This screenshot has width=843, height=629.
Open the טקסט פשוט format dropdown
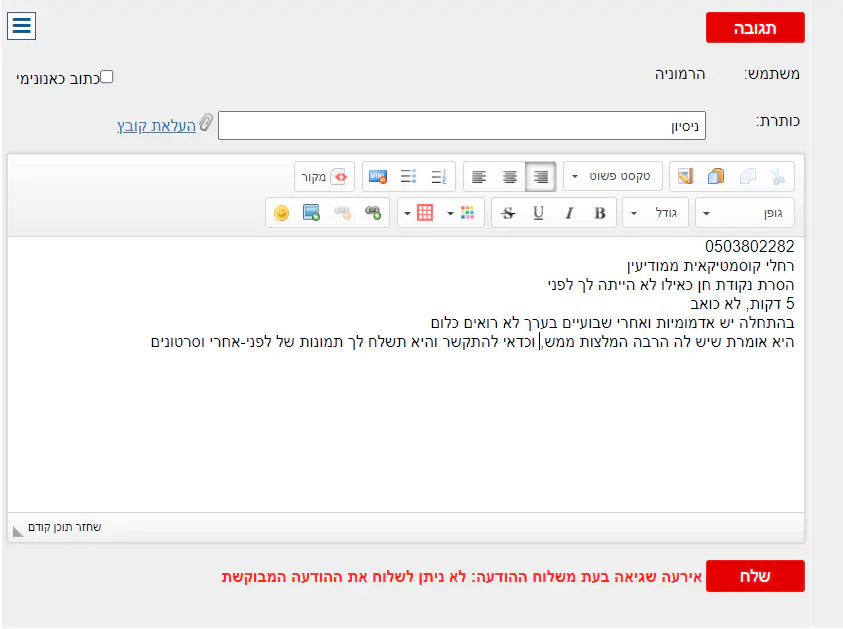click(x=611, y=177)
